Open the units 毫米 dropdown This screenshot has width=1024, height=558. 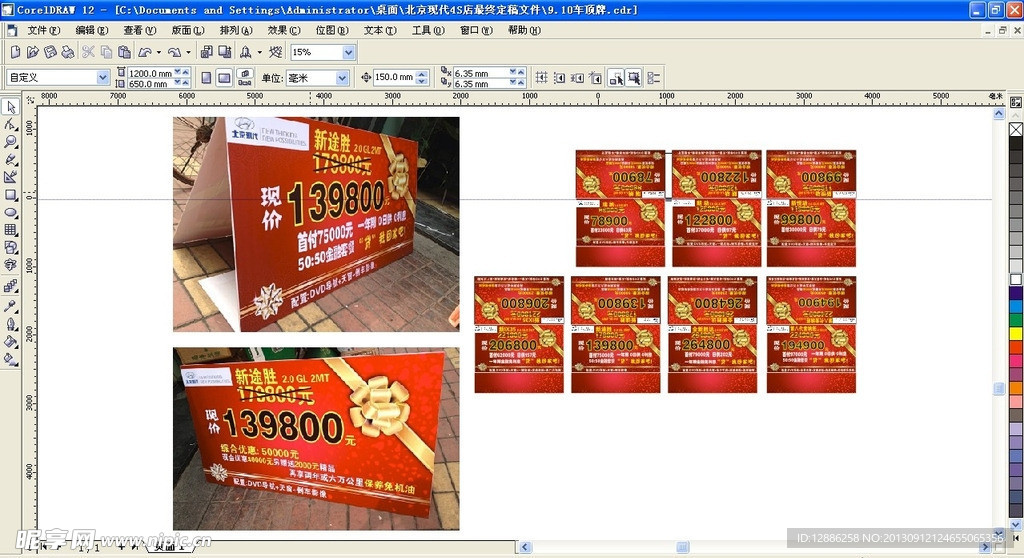click(342, 78)
